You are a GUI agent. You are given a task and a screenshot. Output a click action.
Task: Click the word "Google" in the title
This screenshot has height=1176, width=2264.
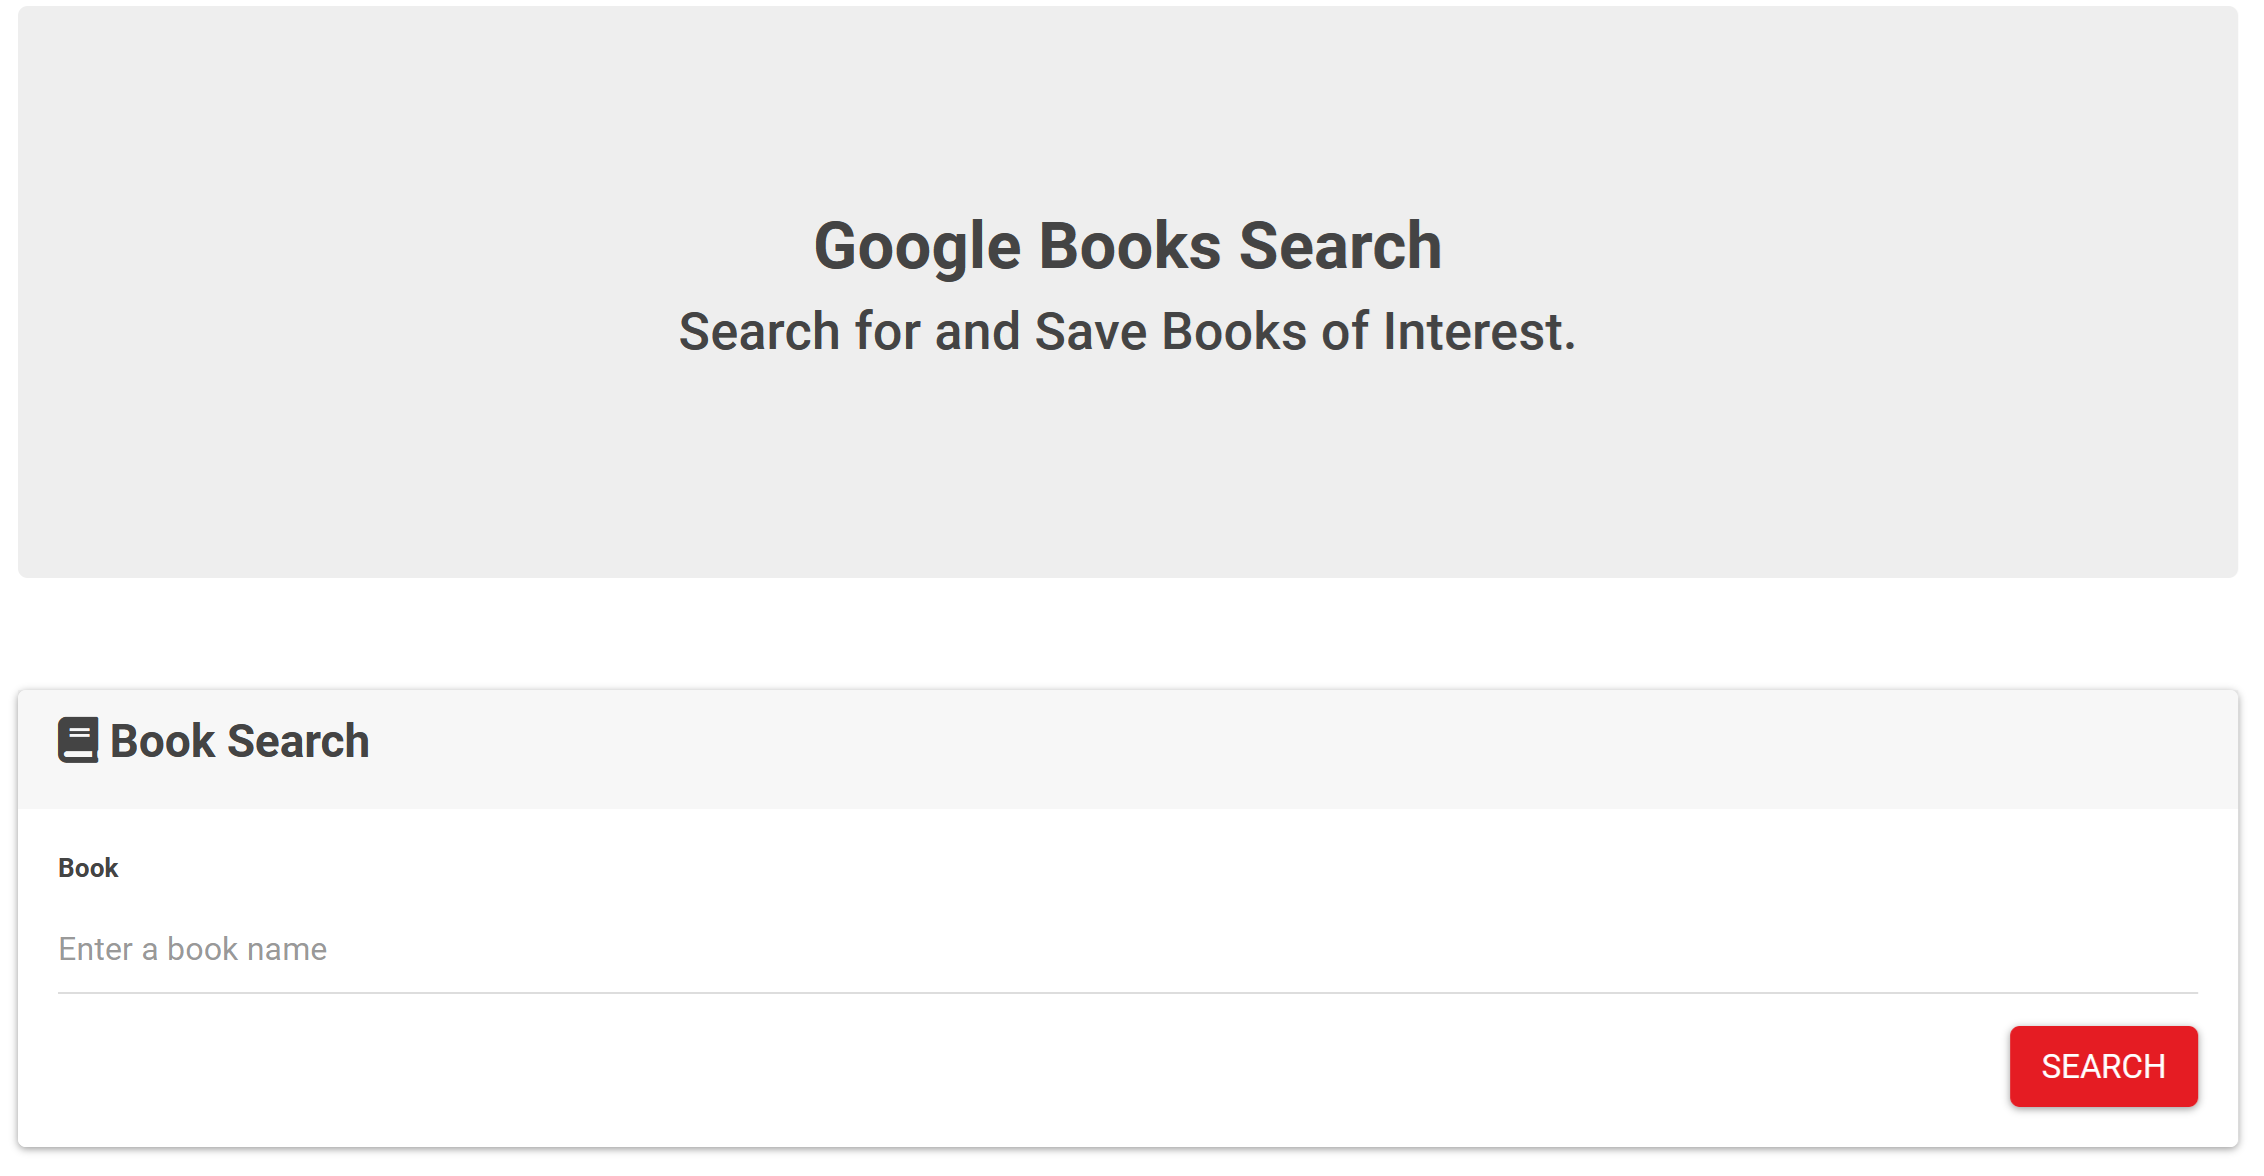[916, 246]
